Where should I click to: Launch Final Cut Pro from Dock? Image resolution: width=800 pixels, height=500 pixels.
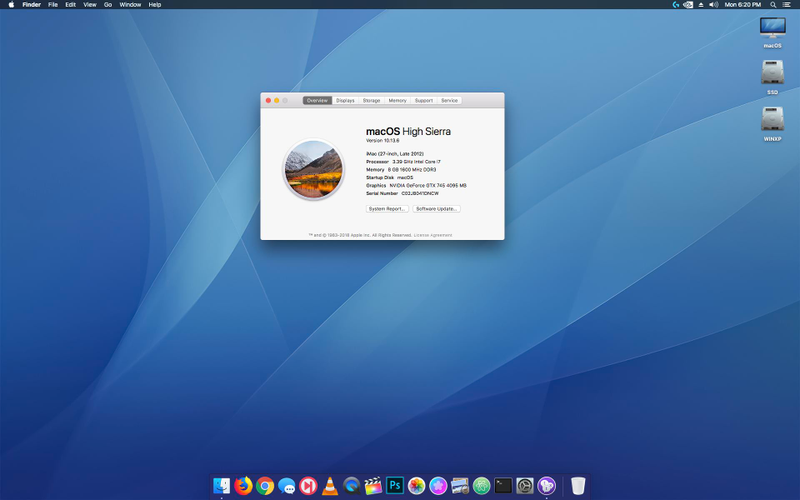click(373, 486)
